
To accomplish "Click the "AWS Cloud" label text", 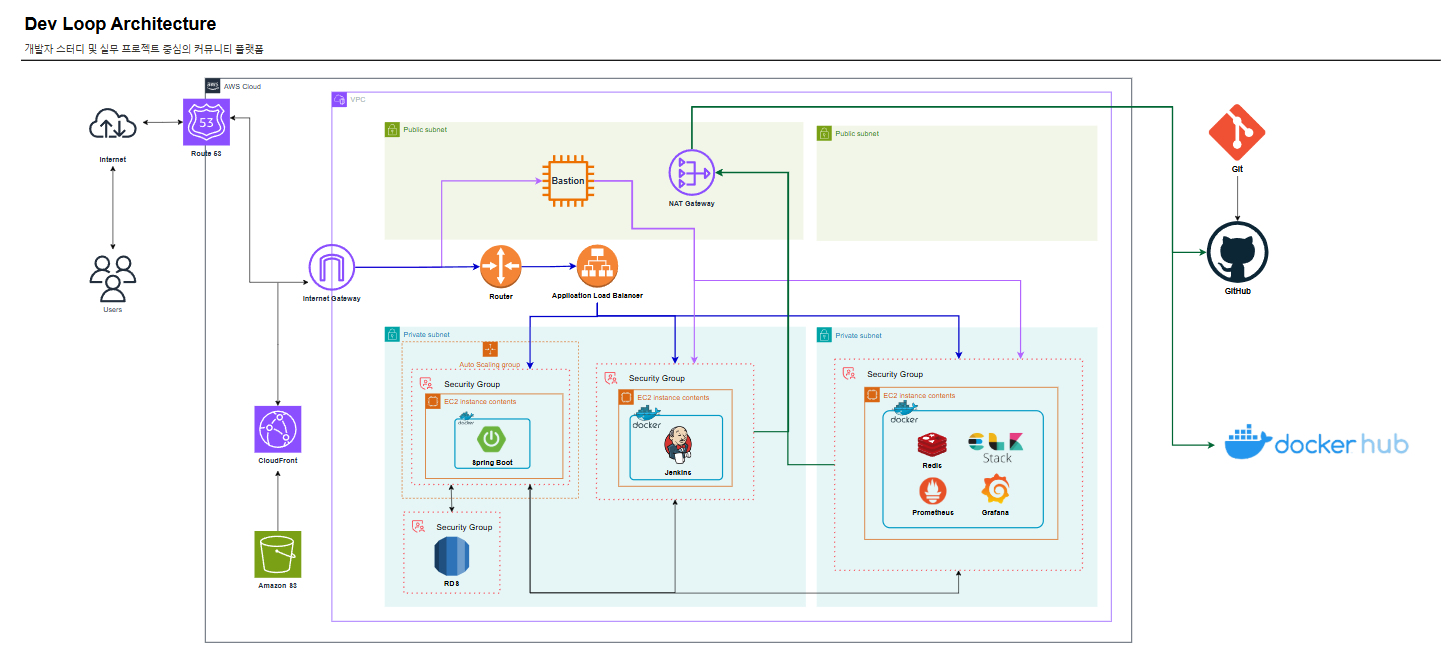I will tap(242, 87).
